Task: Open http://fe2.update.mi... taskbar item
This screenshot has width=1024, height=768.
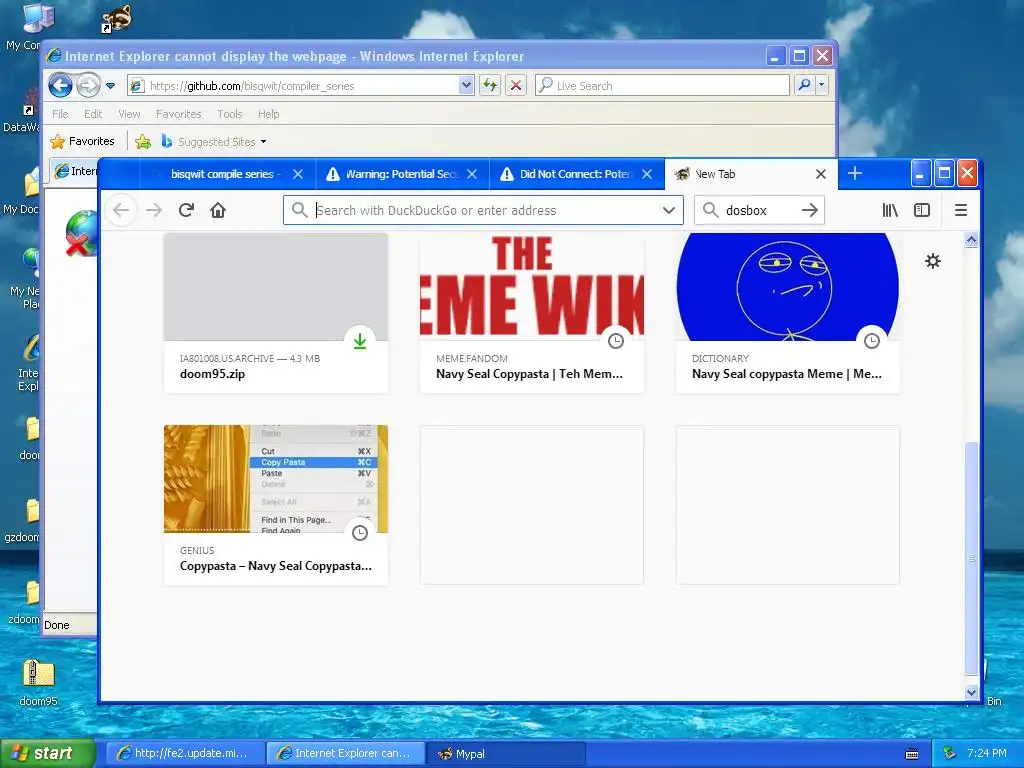Action: coord(186,753)
